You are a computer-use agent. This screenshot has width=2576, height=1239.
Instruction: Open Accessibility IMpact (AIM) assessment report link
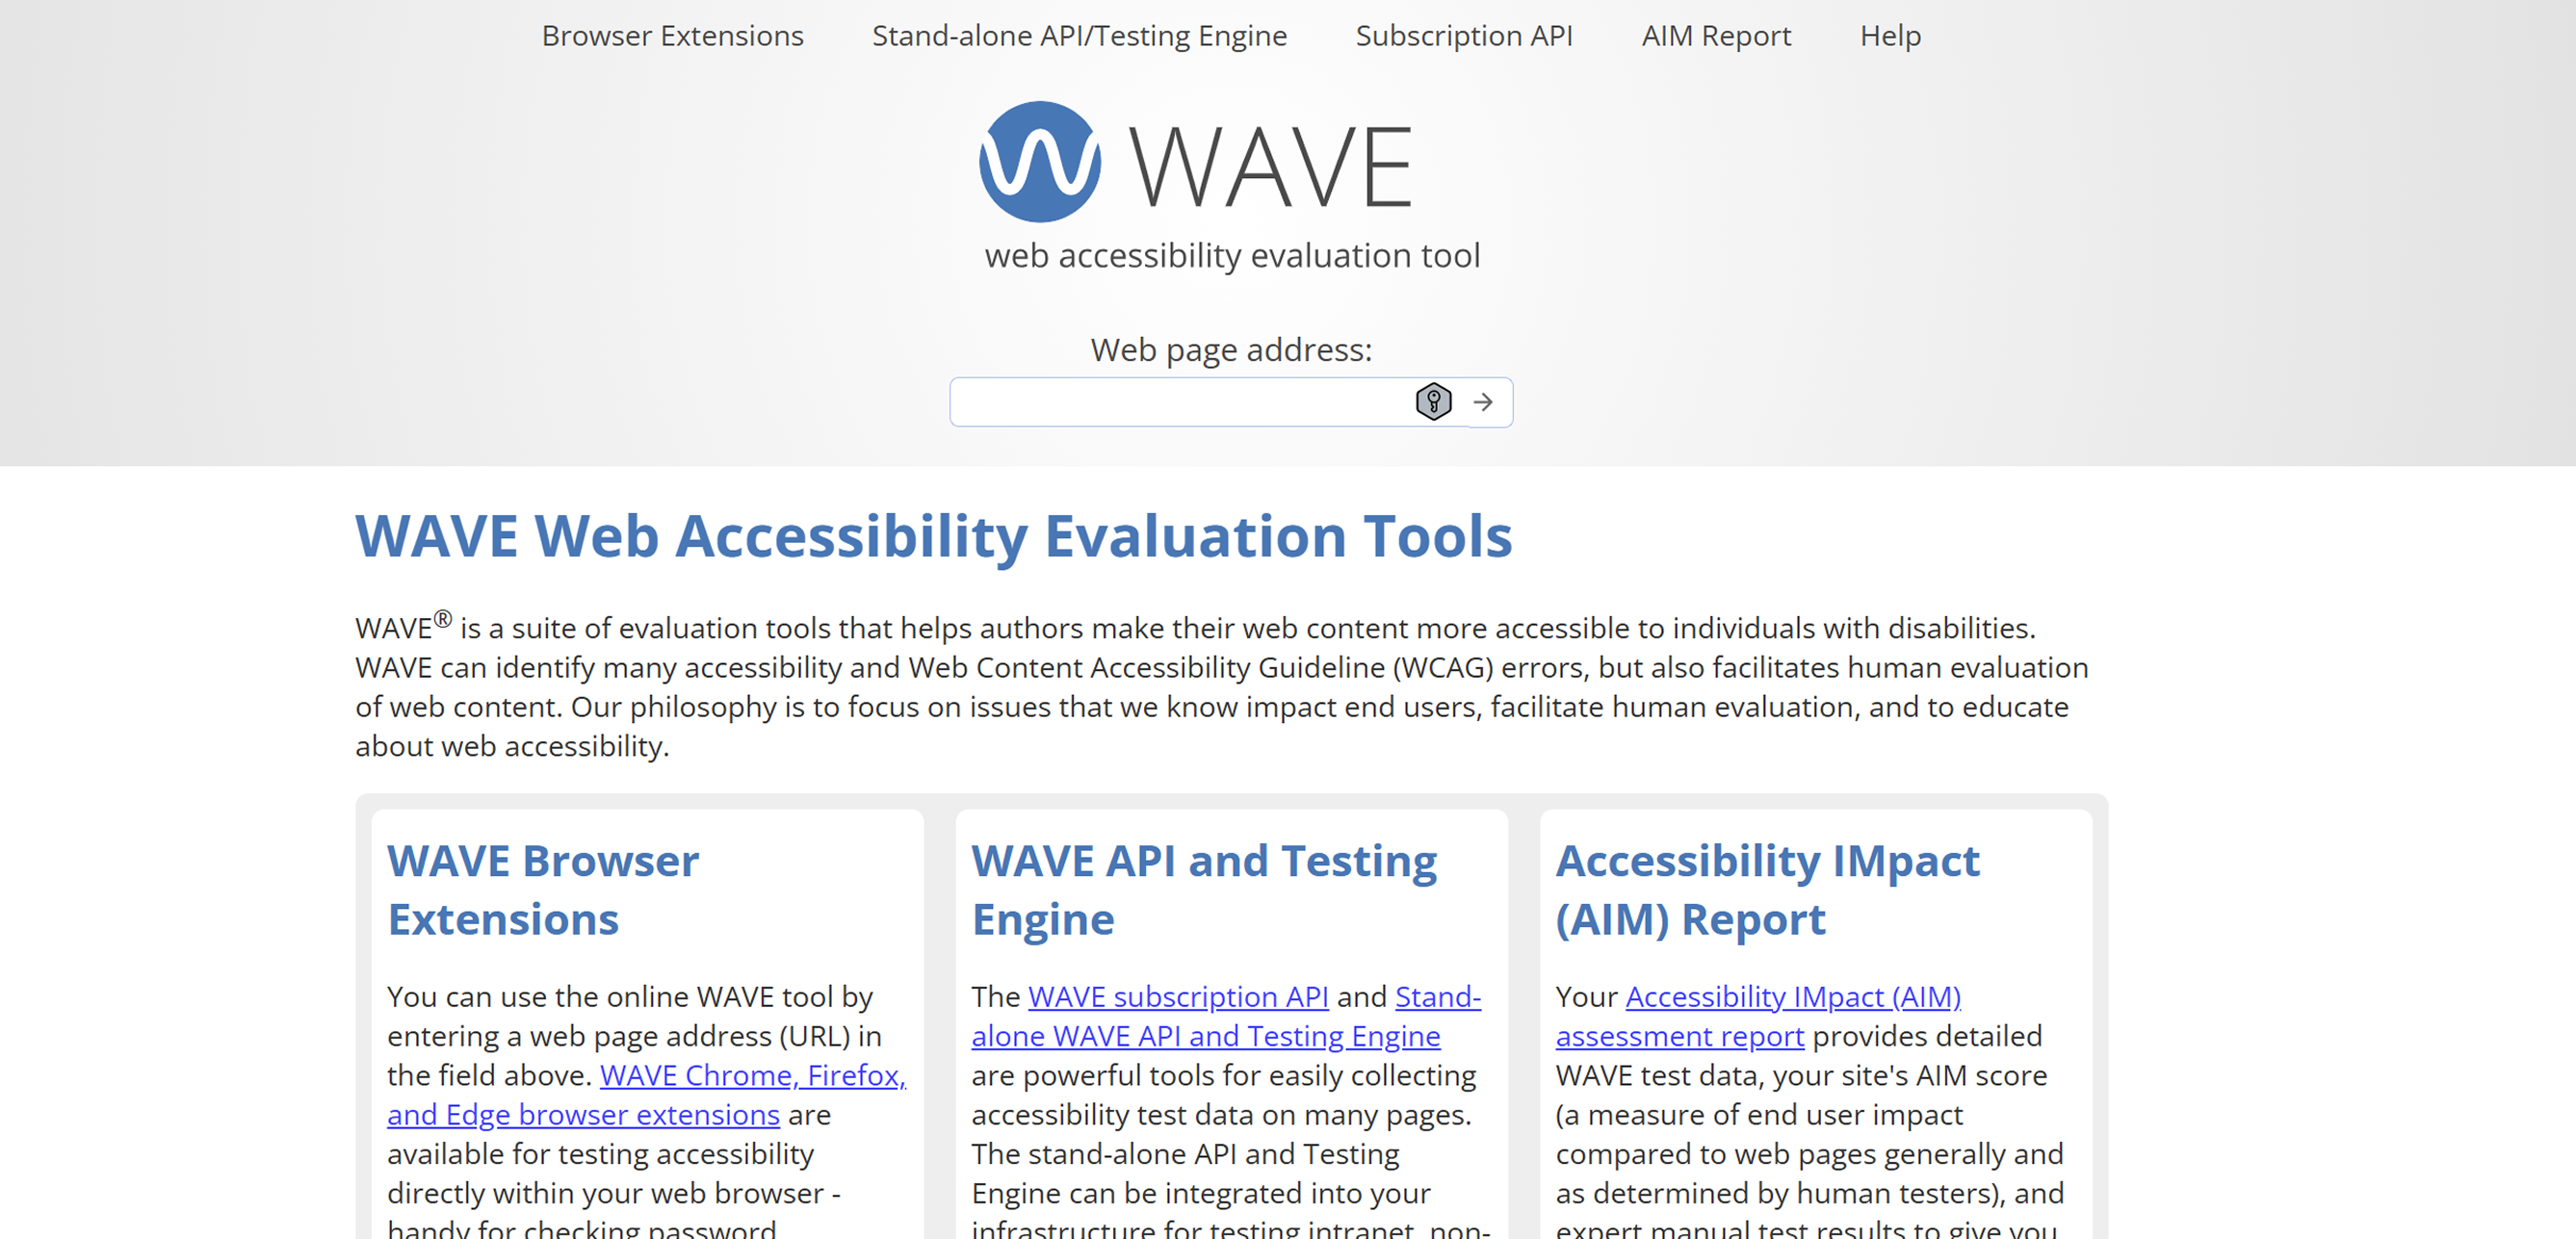(x=1792, y=997)
